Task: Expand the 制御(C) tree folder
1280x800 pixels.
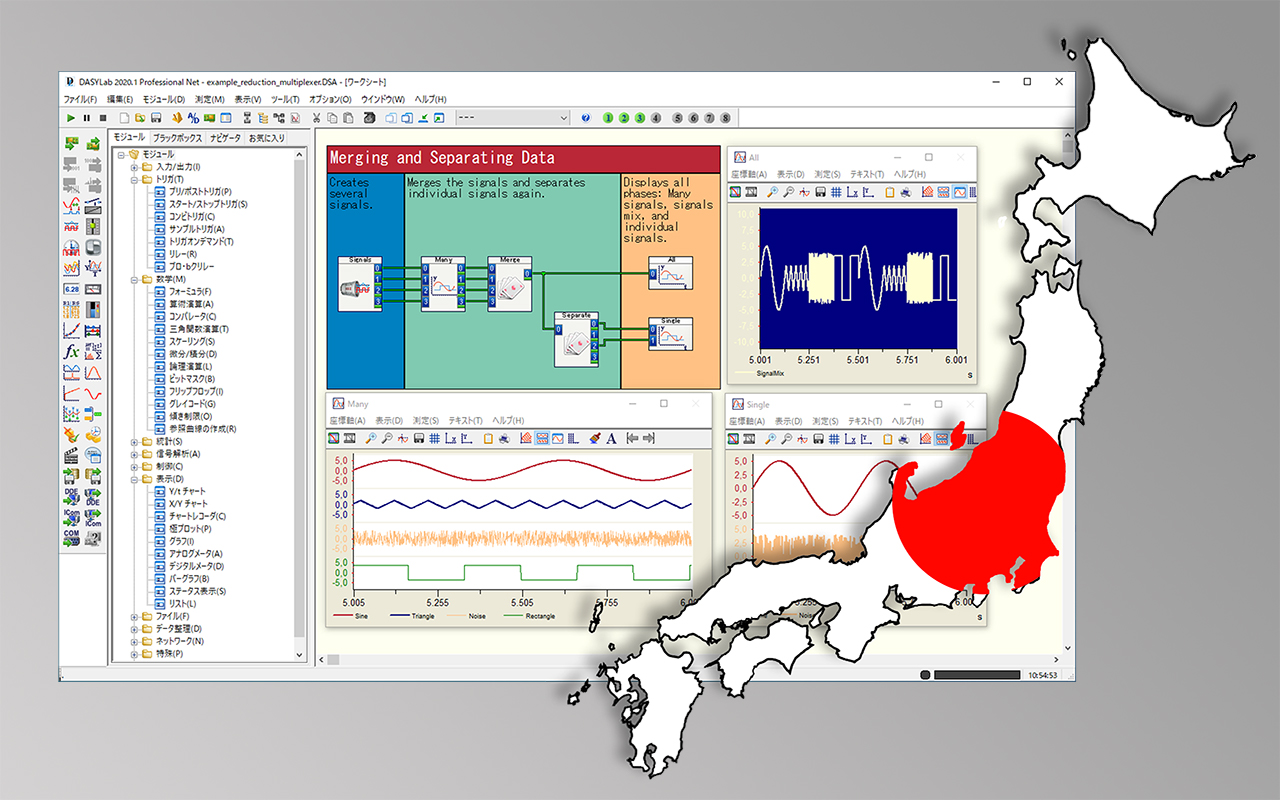Action: click(134, 466)
